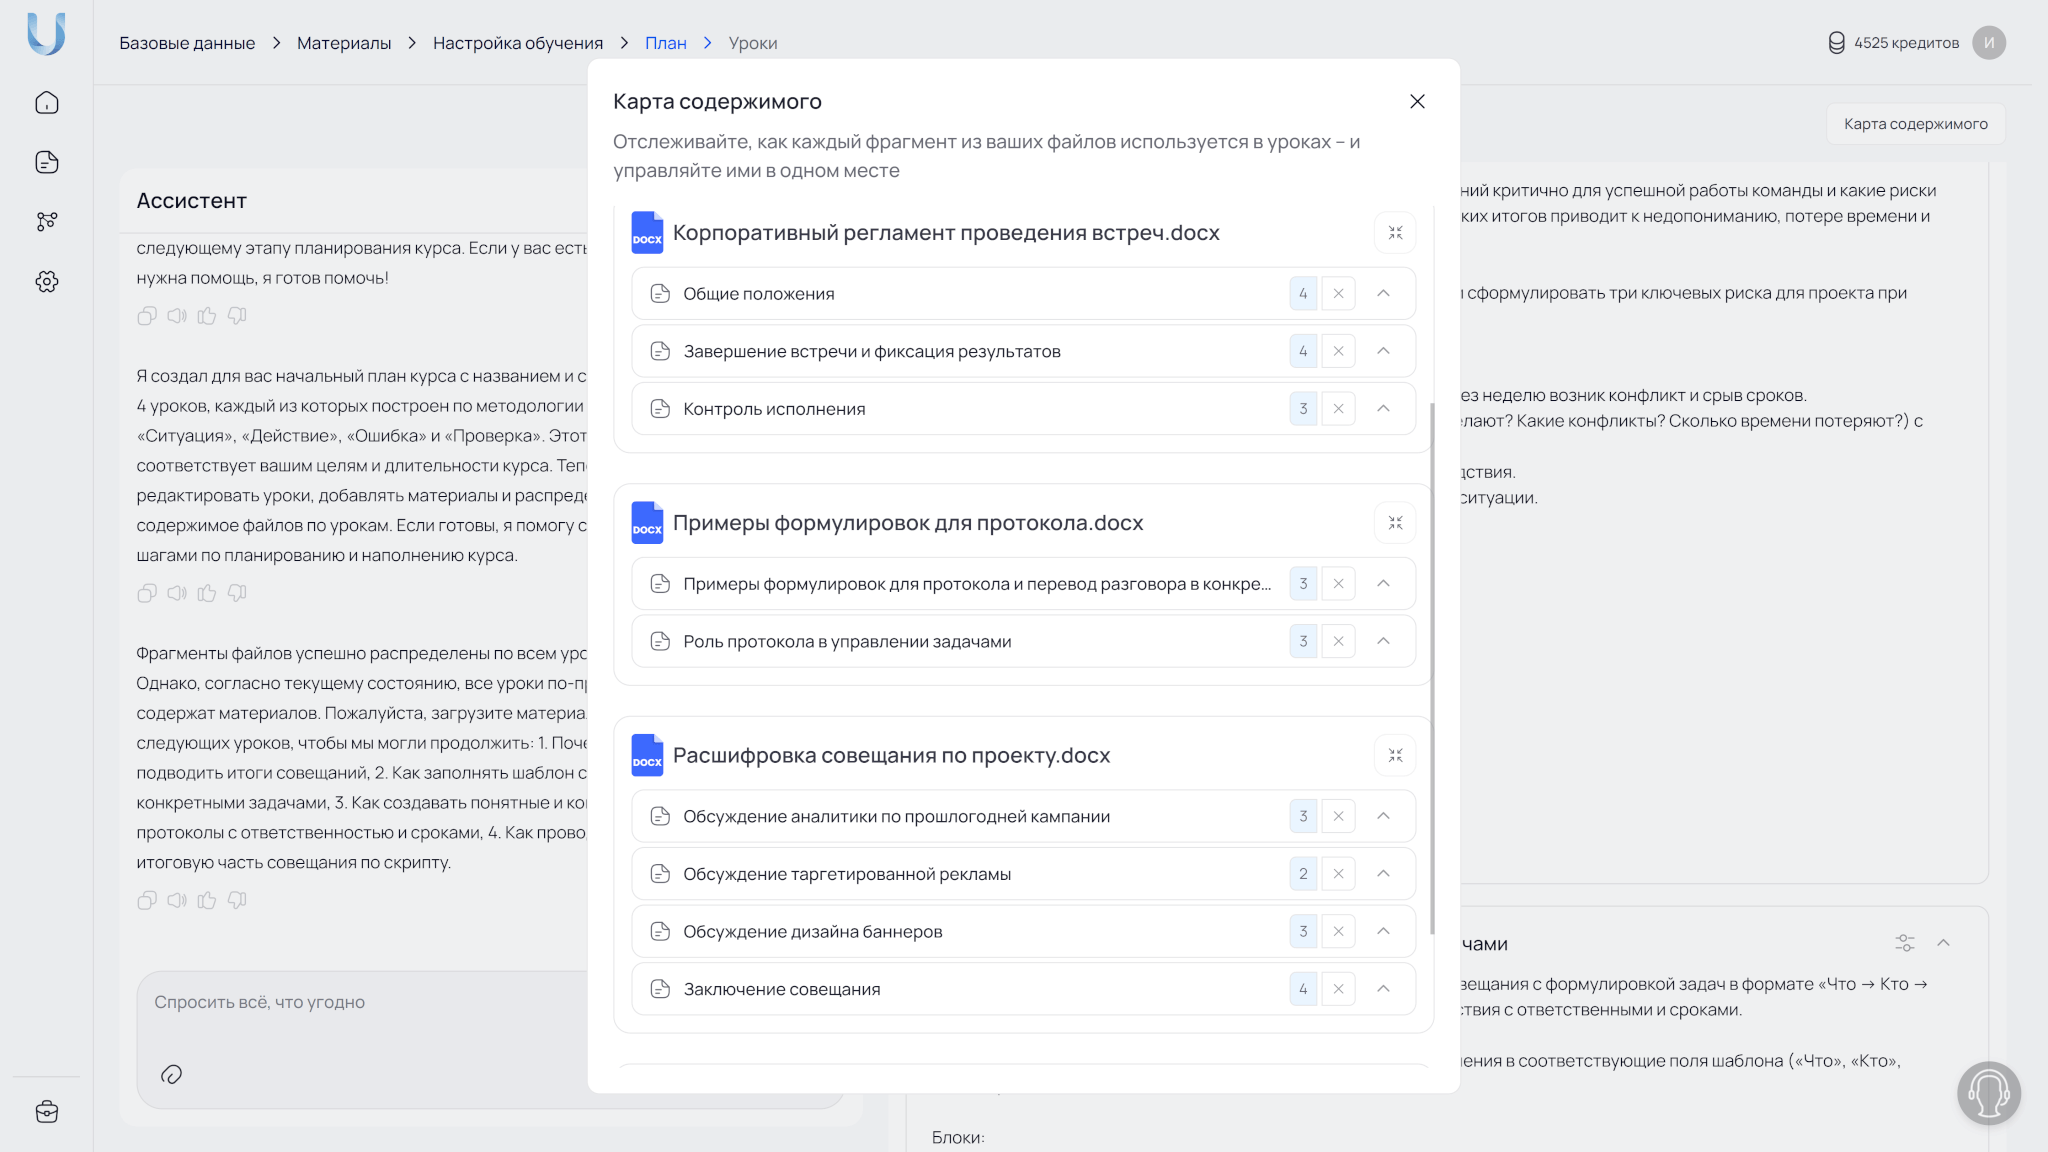This screenshot has height=1152, width=2048.
Task: Remove the Общие положения fragment
Action: point(1338,294)
